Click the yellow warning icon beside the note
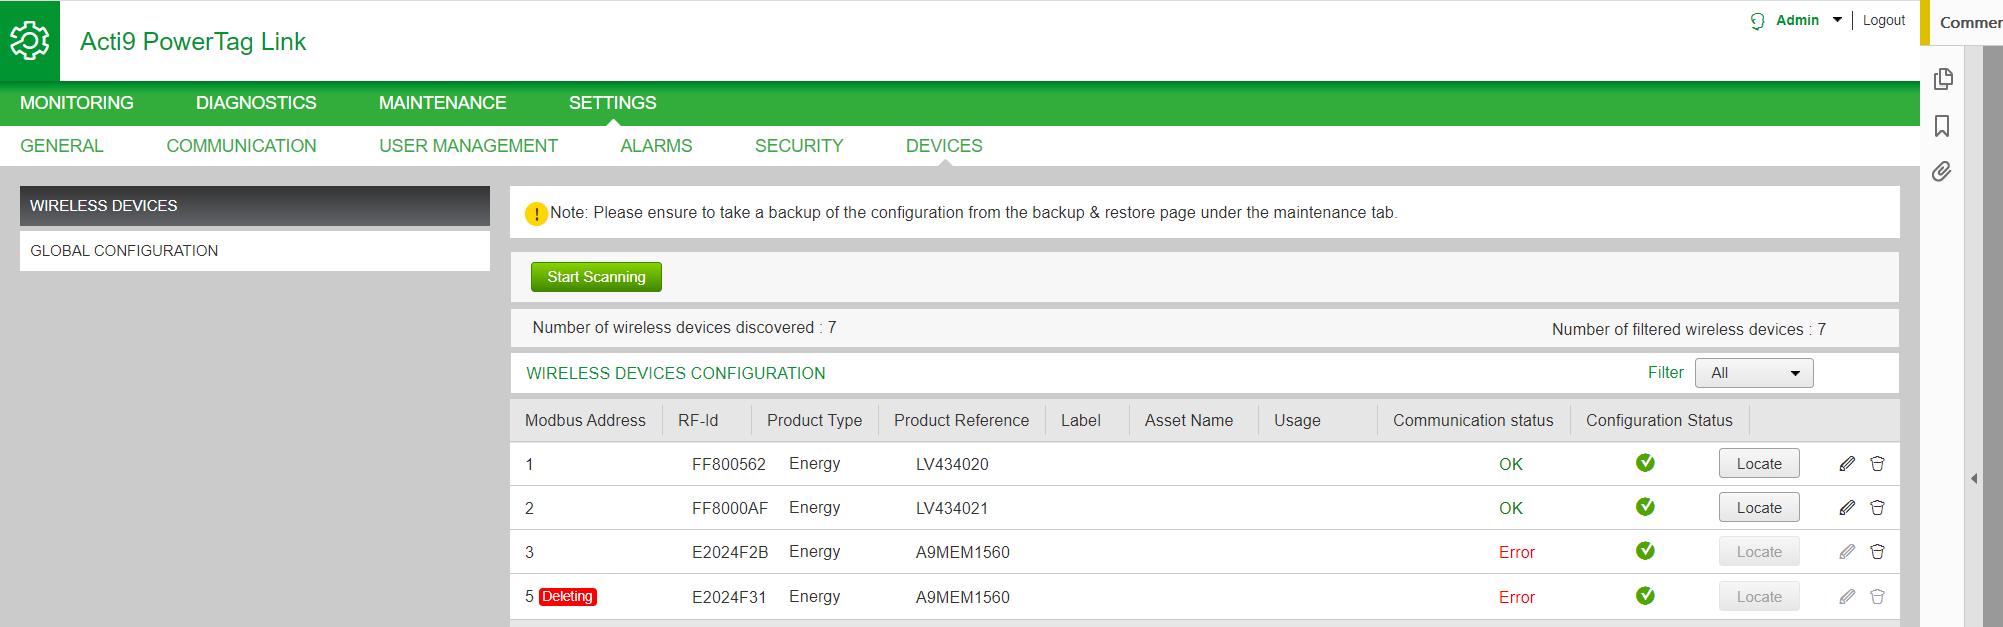The height and width of the screenshot is (627, 2003). tap(536, 214)
